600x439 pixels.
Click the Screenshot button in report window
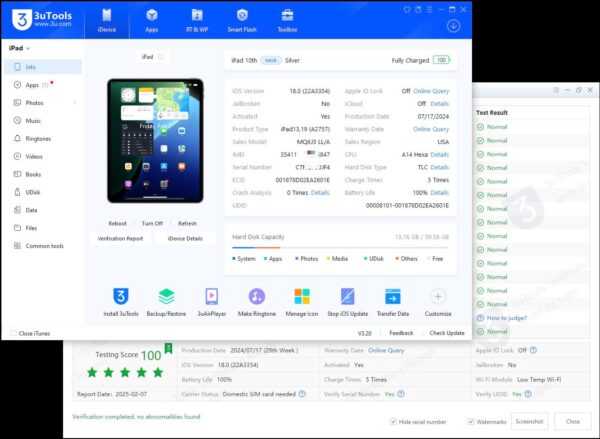(529, 421)
